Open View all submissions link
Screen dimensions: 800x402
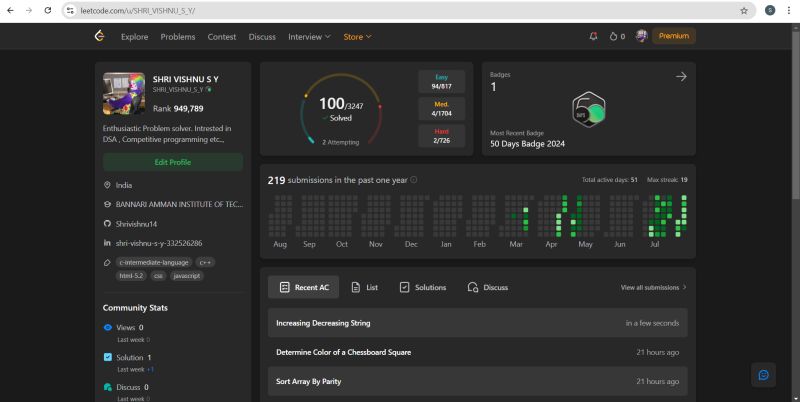point(653,287)
